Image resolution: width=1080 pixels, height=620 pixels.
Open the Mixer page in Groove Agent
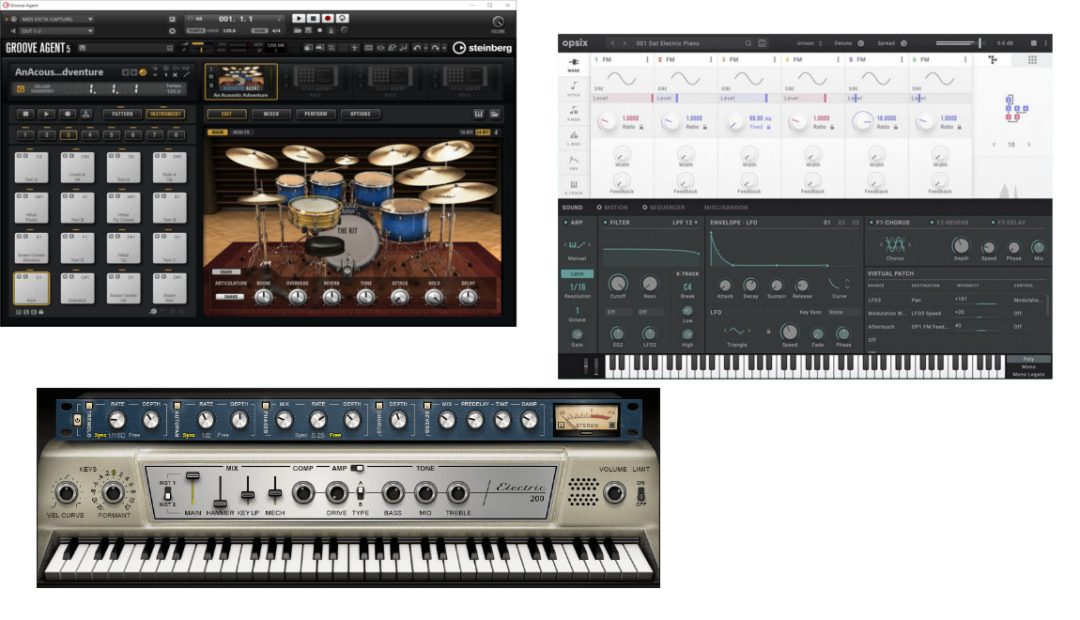click(x=271, y=114)
